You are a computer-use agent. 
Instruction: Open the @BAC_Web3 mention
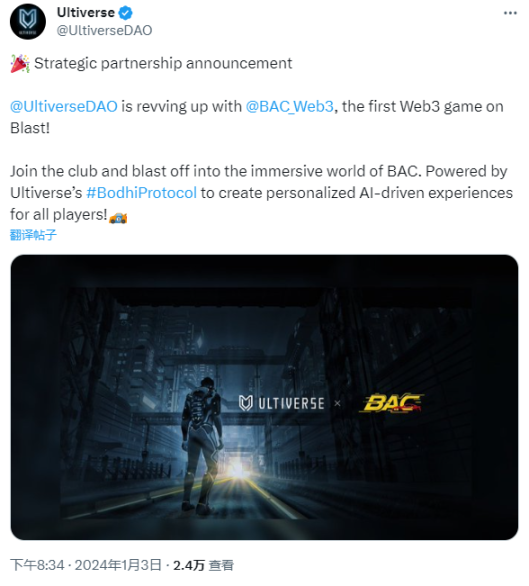[x=289, y=106]
